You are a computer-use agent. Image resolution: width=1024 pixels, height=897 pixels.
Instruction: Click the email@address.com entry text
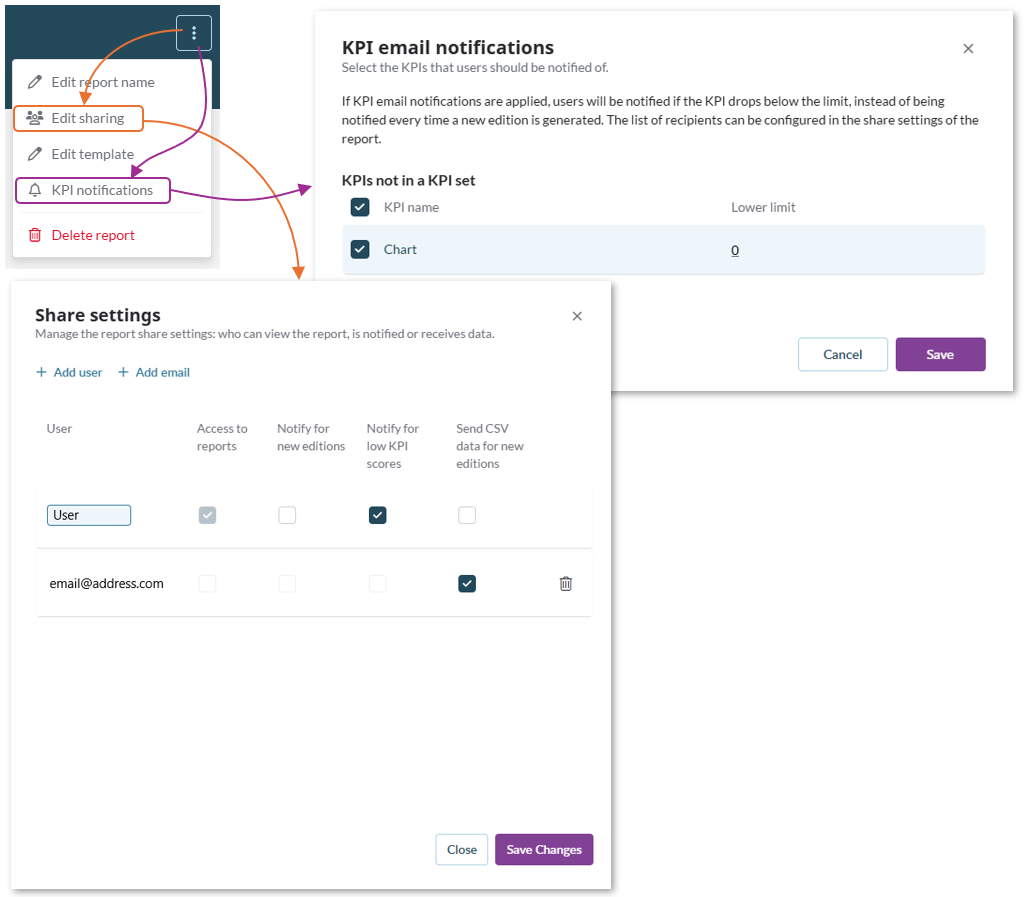click(x=106, y=584)
